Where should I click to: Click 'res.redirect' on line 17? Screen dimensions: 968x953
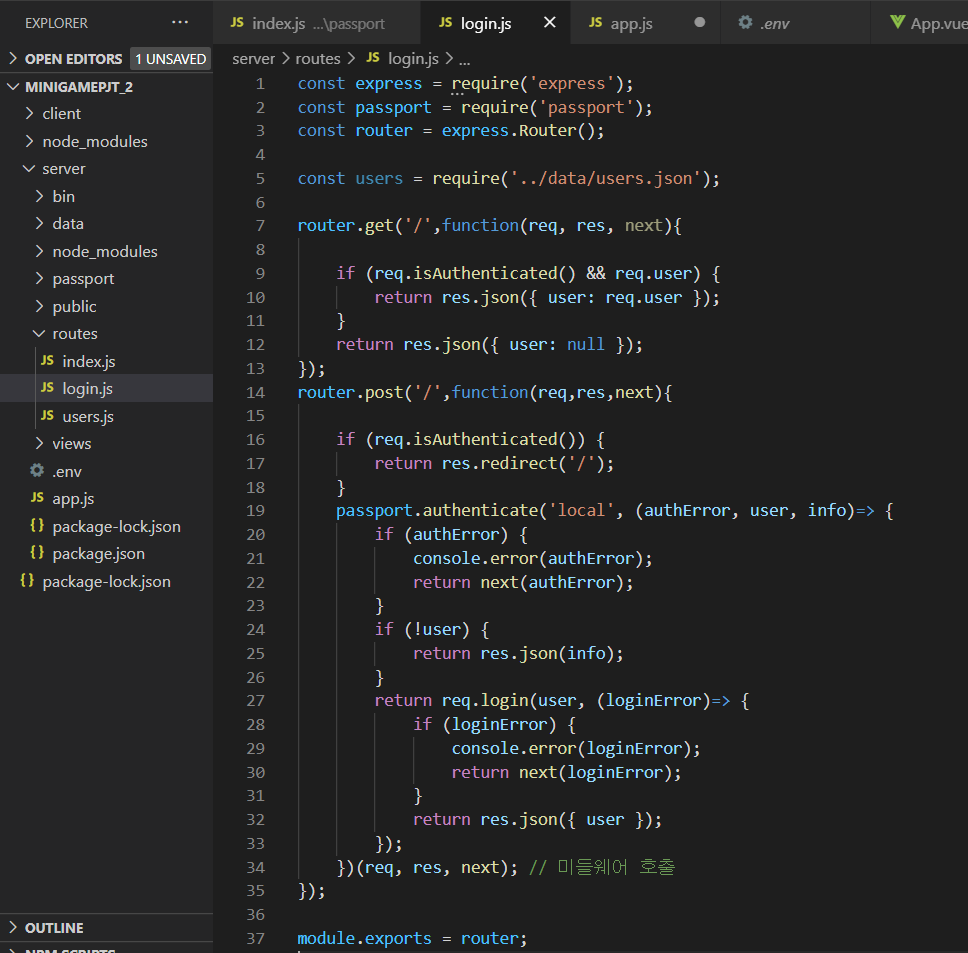click(499, 463)
